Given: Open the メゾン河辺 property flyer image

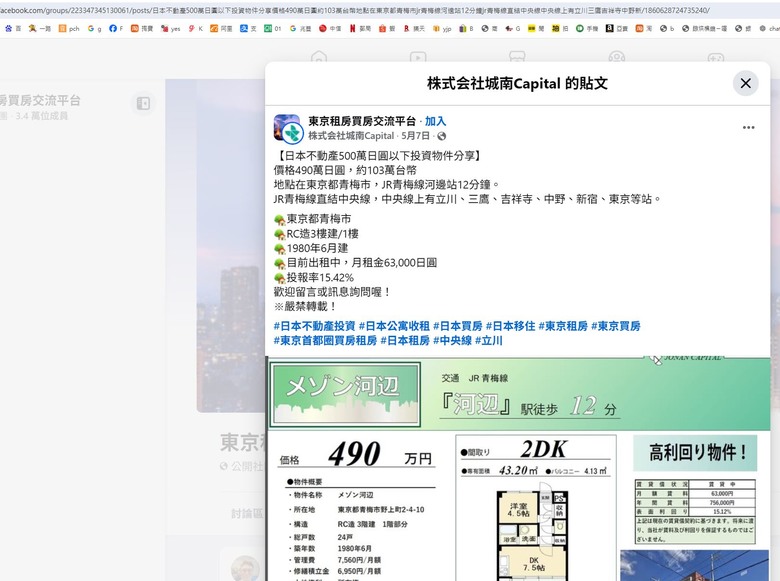Looking at the screenshot, I should point(518,469).
